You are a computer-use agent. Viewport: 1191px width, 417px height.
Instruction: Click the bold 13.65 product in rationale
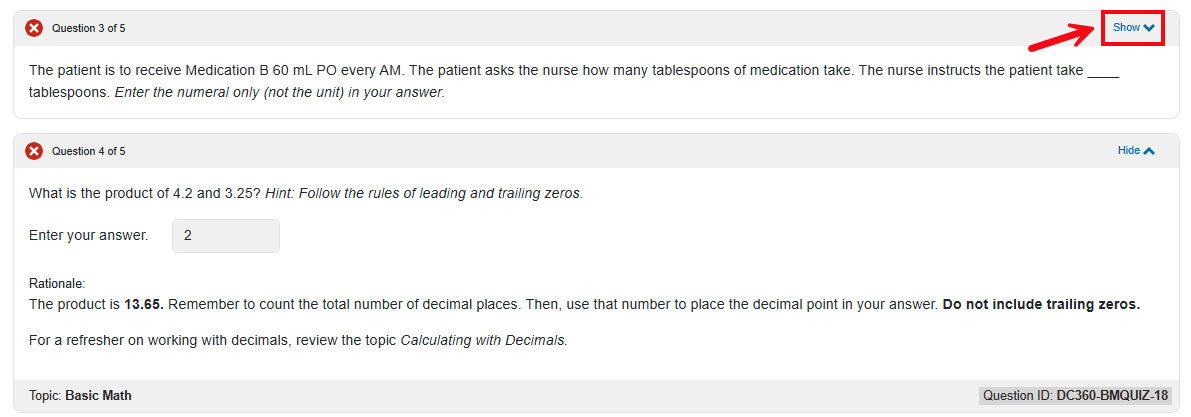point(144,304)
